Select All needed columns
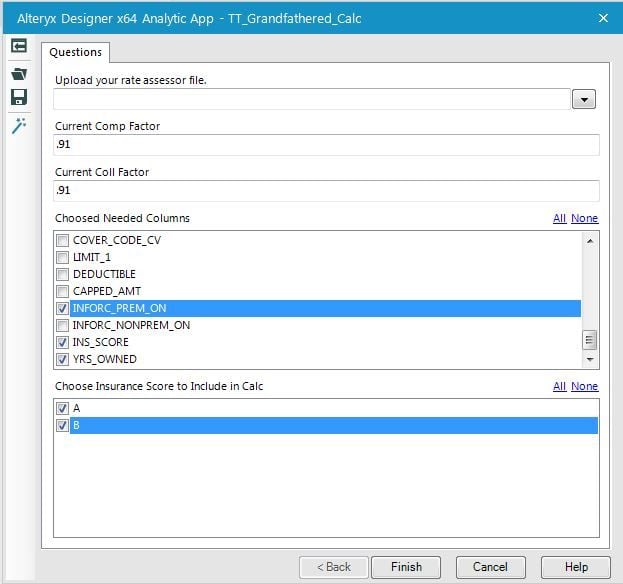This screenshot has width=623, height=584. [559, 218]
